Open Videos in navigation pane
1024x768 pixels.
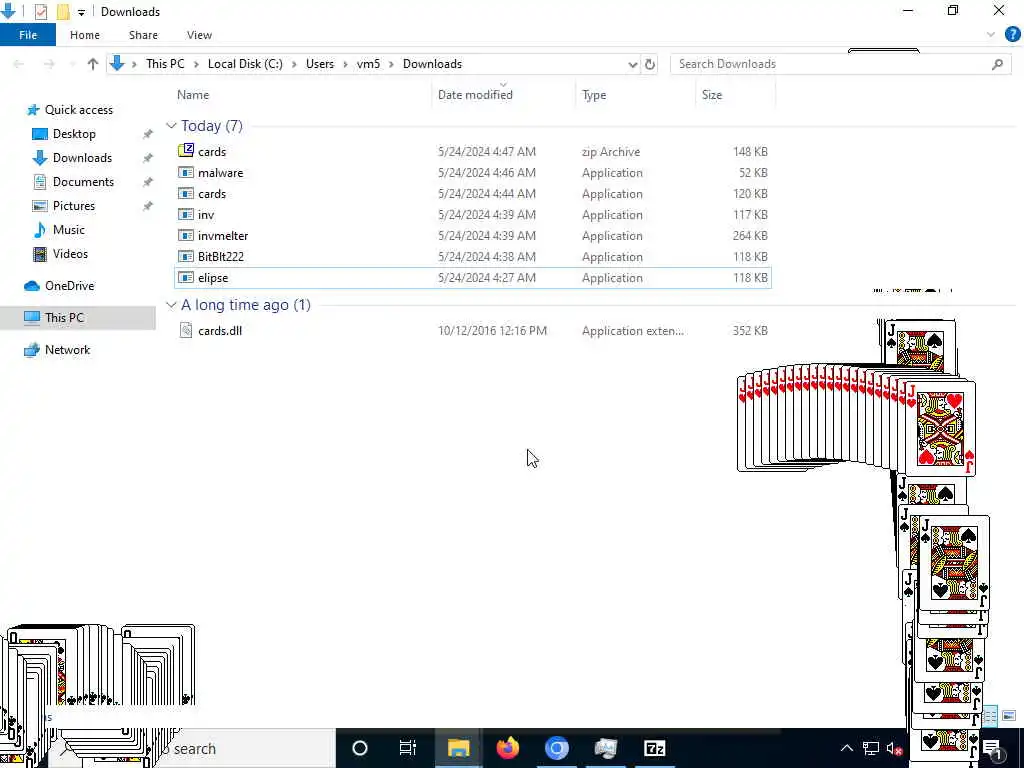70,254
